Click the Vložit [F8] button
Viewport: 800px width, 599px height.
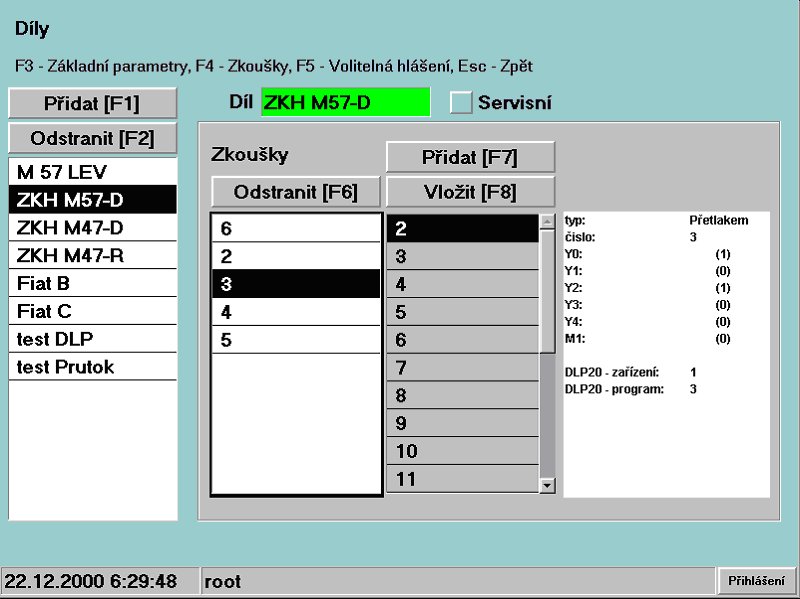pyautogui.click(x=470, y=191)
